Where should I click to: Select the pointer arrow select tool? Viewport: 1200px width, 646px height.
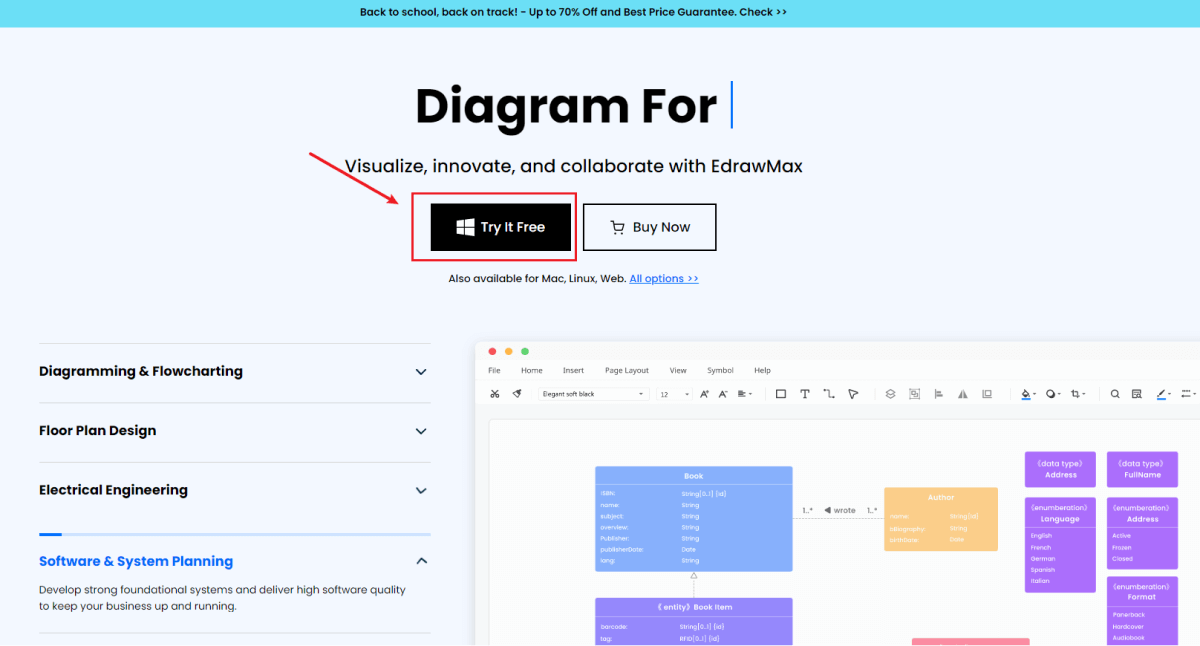point(853,394)
